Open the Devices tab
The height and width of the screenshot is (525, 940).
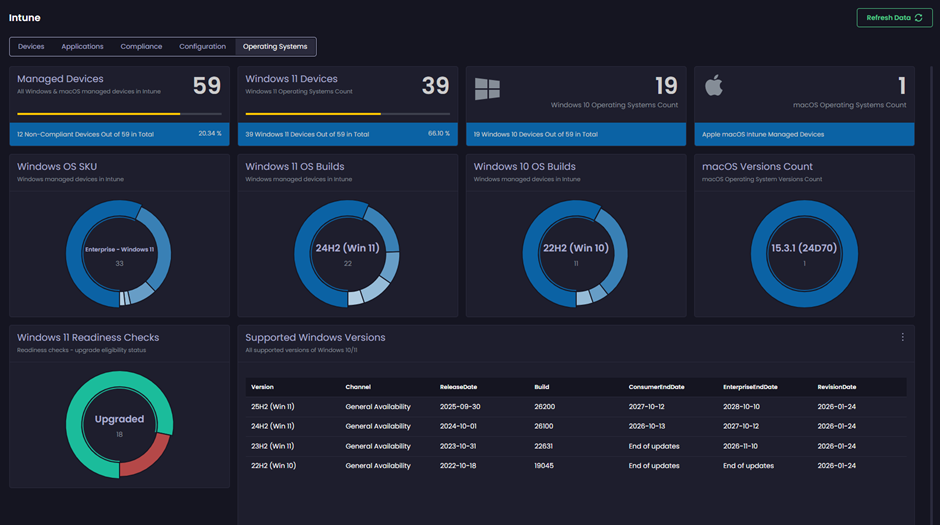(x=31, y=47)
